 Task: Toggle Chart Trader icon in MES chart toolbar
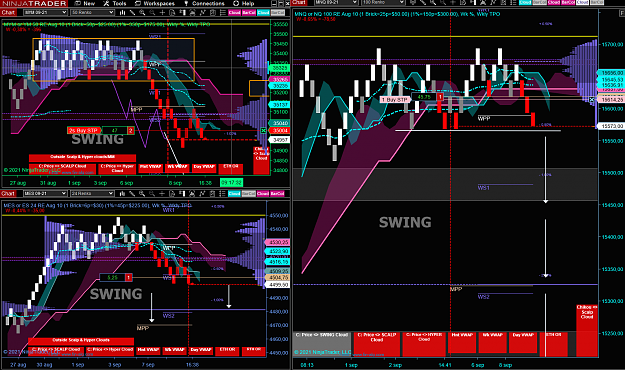[x=182, y=193]
